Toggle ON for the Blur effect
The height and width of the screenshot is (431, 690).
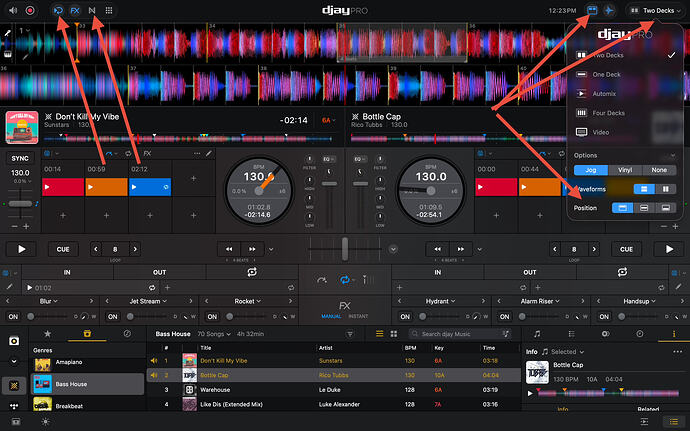13,317
